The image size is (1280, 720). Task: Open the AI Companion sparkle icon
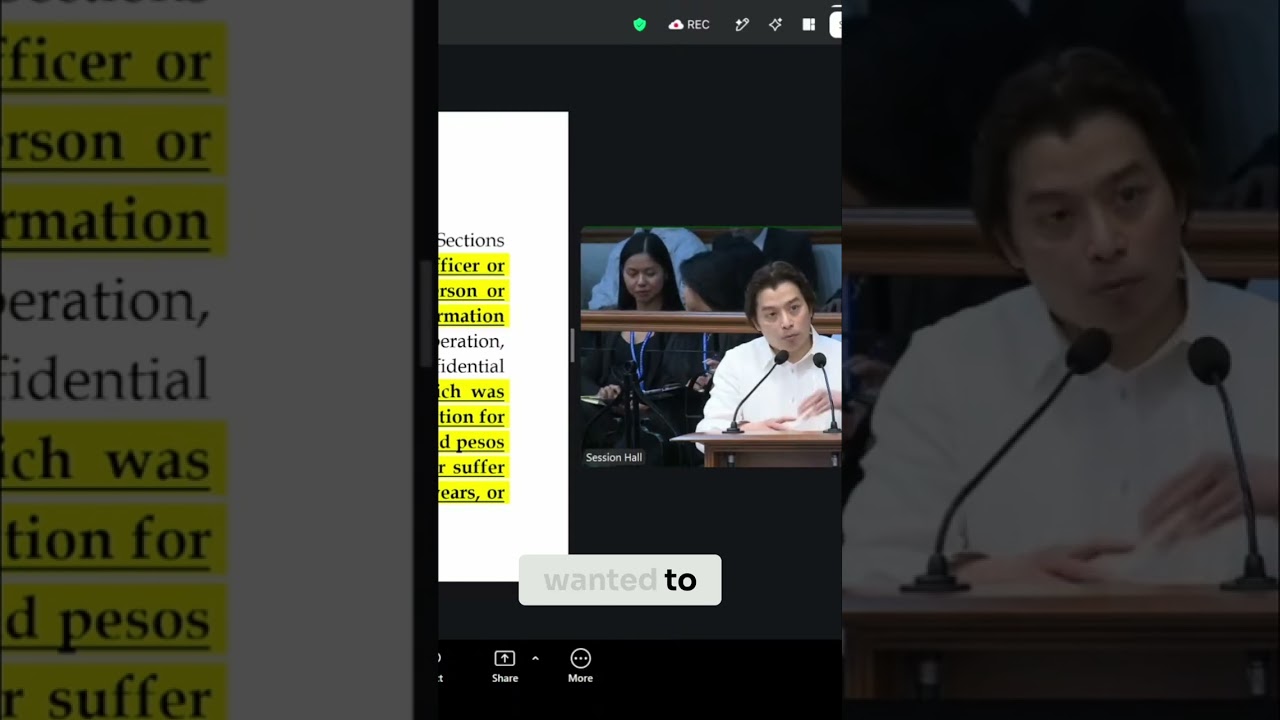(x=775, y=25)
